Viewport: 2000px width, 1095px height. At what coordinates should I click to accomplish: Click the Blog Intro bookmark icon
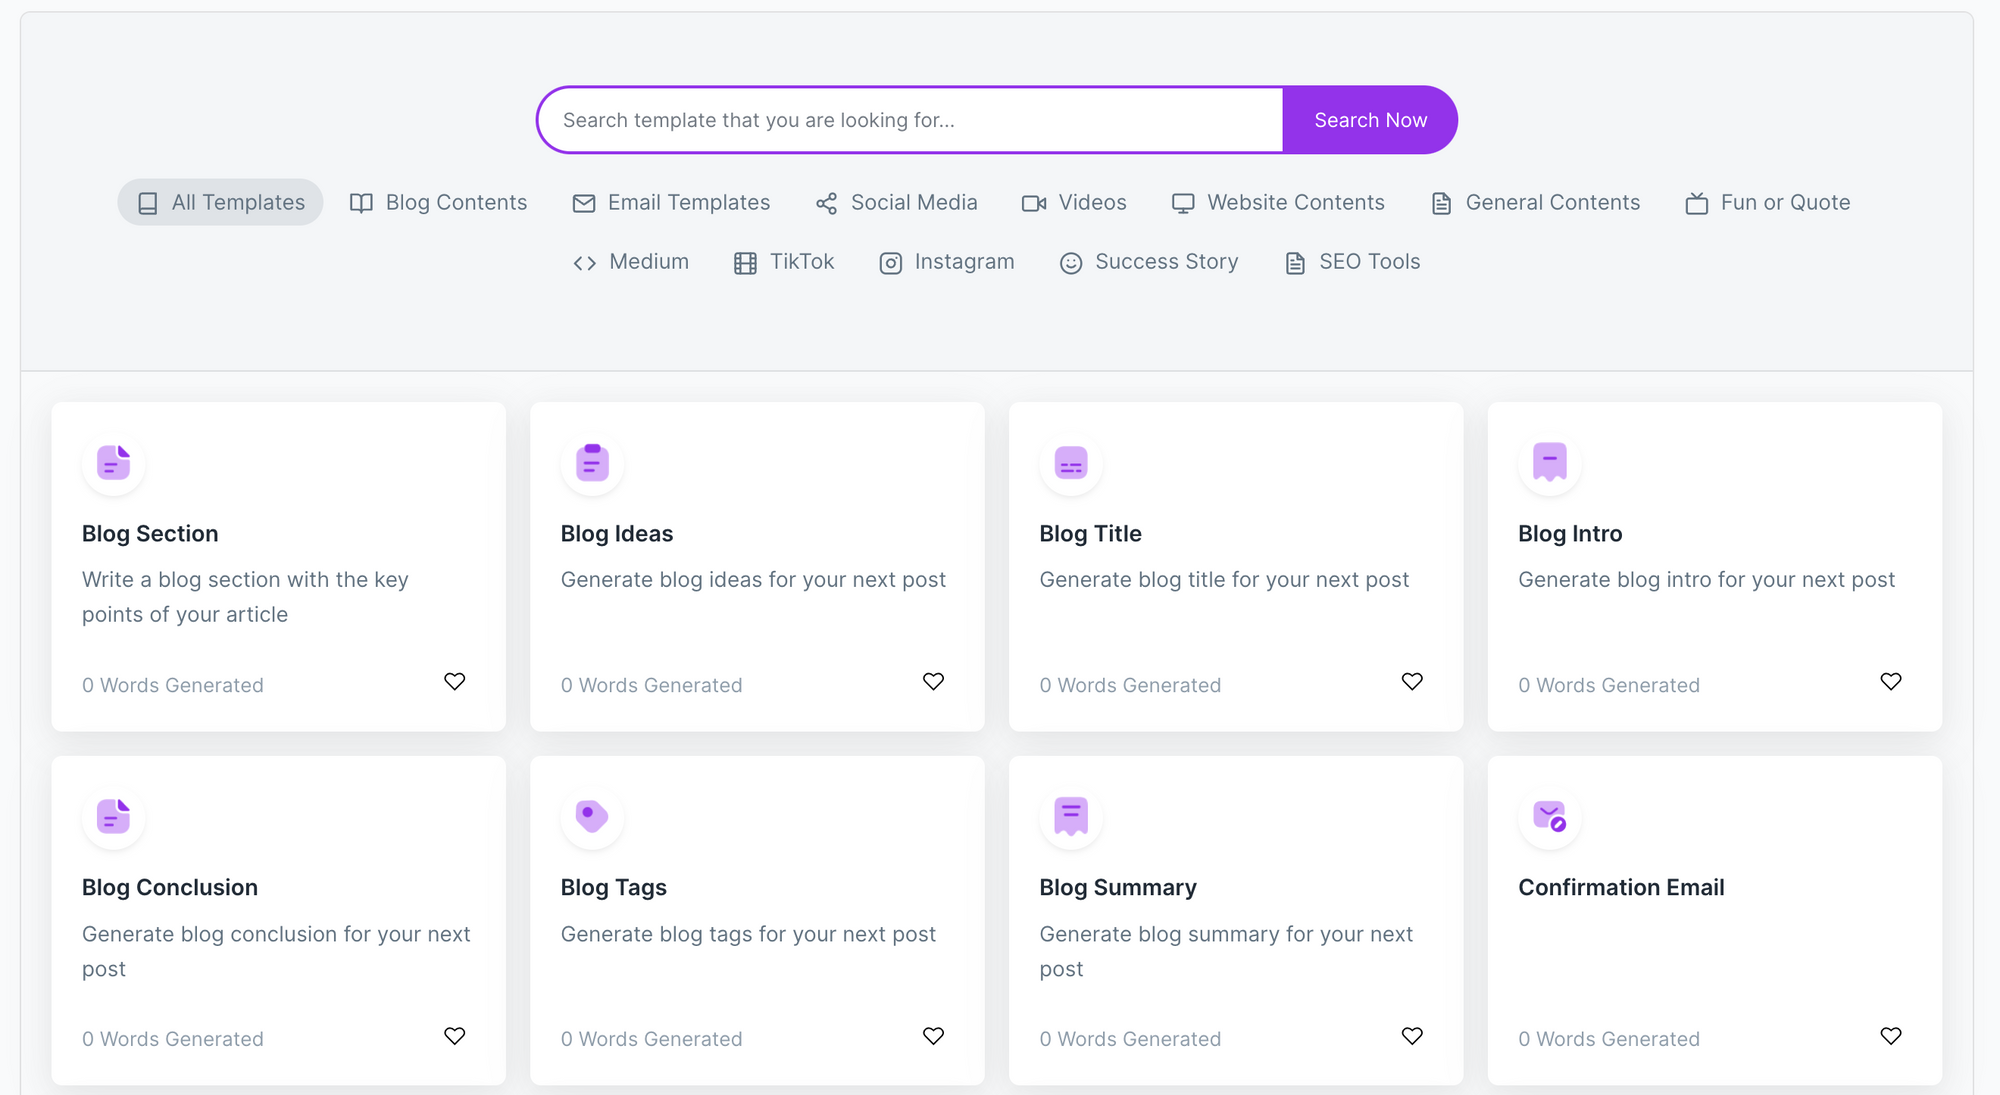point(1549,463)
